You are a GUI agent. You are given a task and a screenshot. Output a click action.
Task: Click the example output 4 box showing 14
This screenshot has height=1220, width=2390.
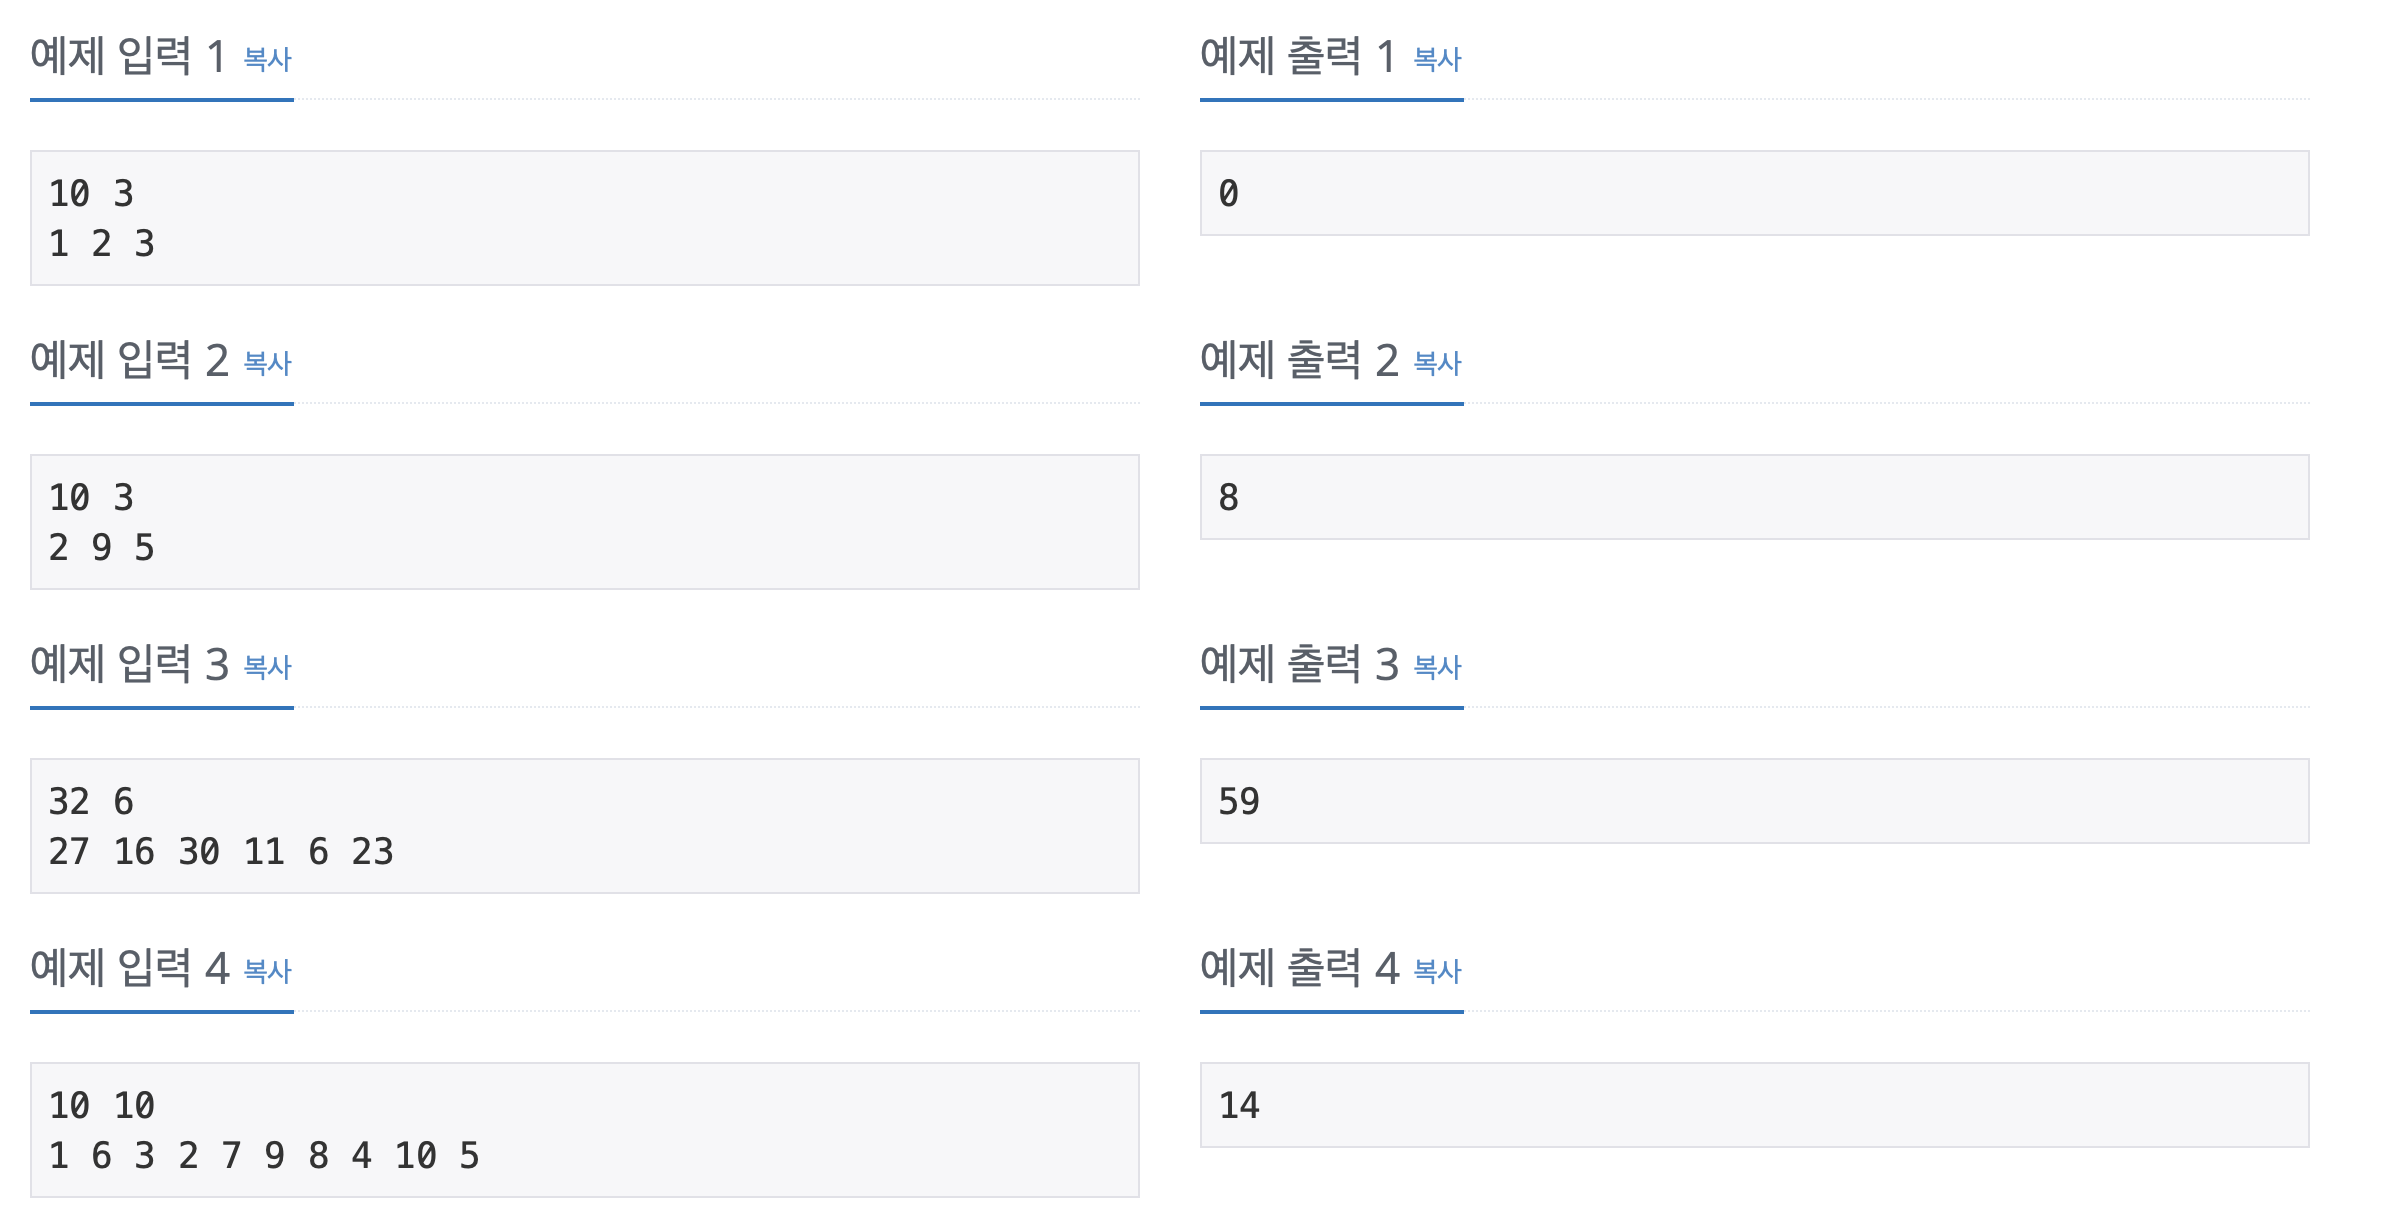(1755, 1105)
